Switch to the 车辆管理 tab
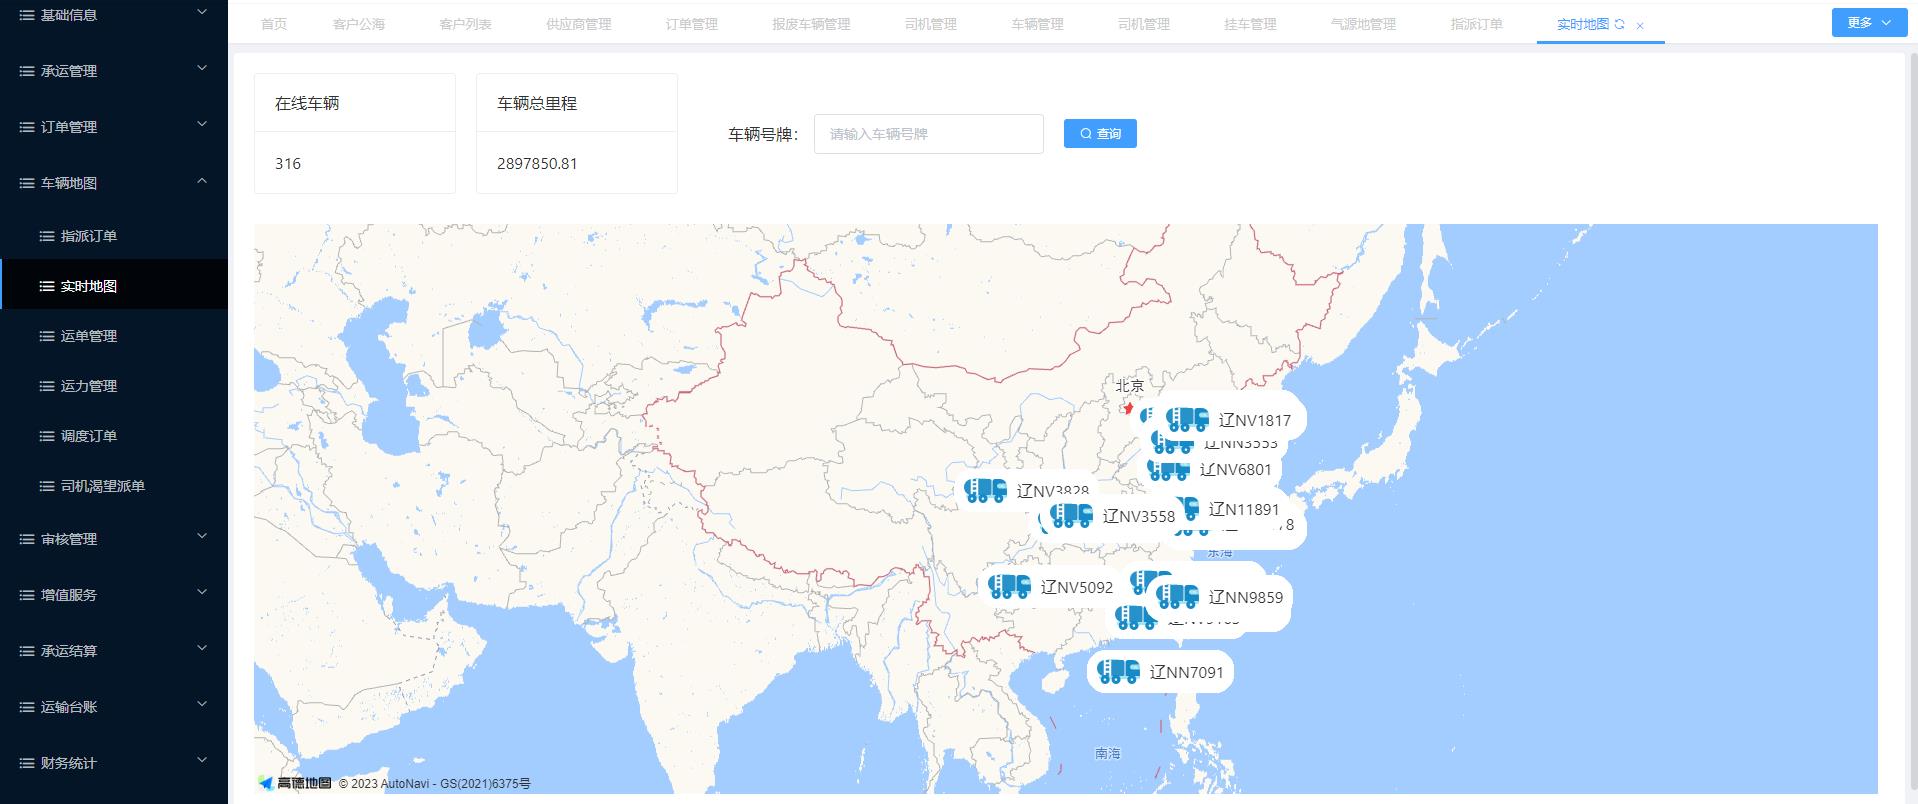This screenshot has height=804, width=1918. pyautogui.click(x=1038, y=24)
